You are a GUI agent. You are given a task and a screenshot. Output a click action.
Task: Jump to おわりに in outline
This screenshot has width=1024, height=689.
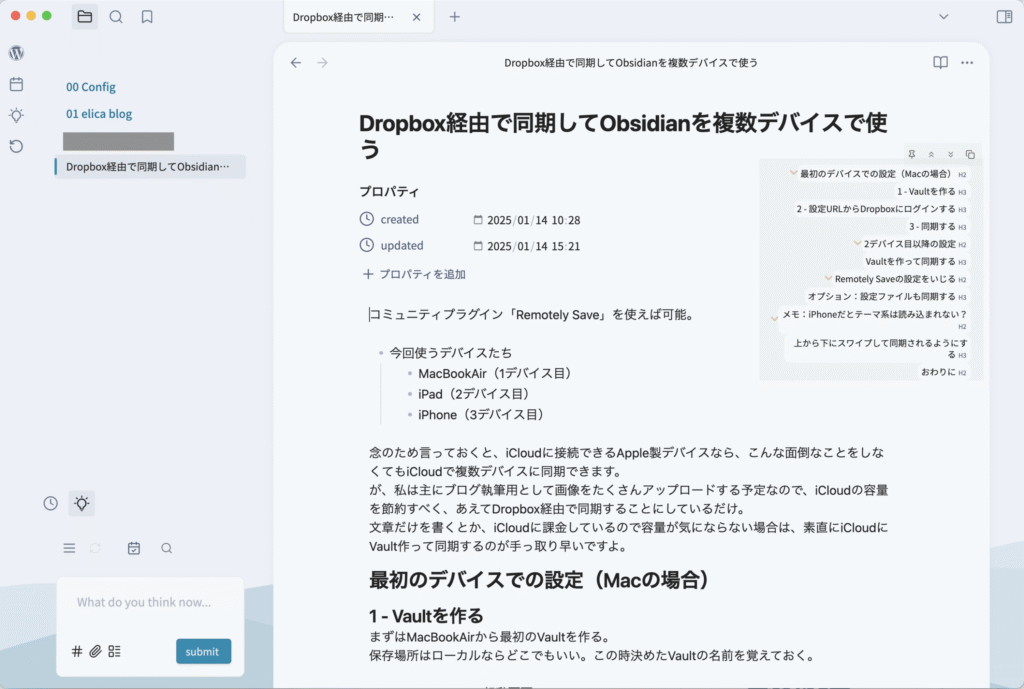(938, 372)
